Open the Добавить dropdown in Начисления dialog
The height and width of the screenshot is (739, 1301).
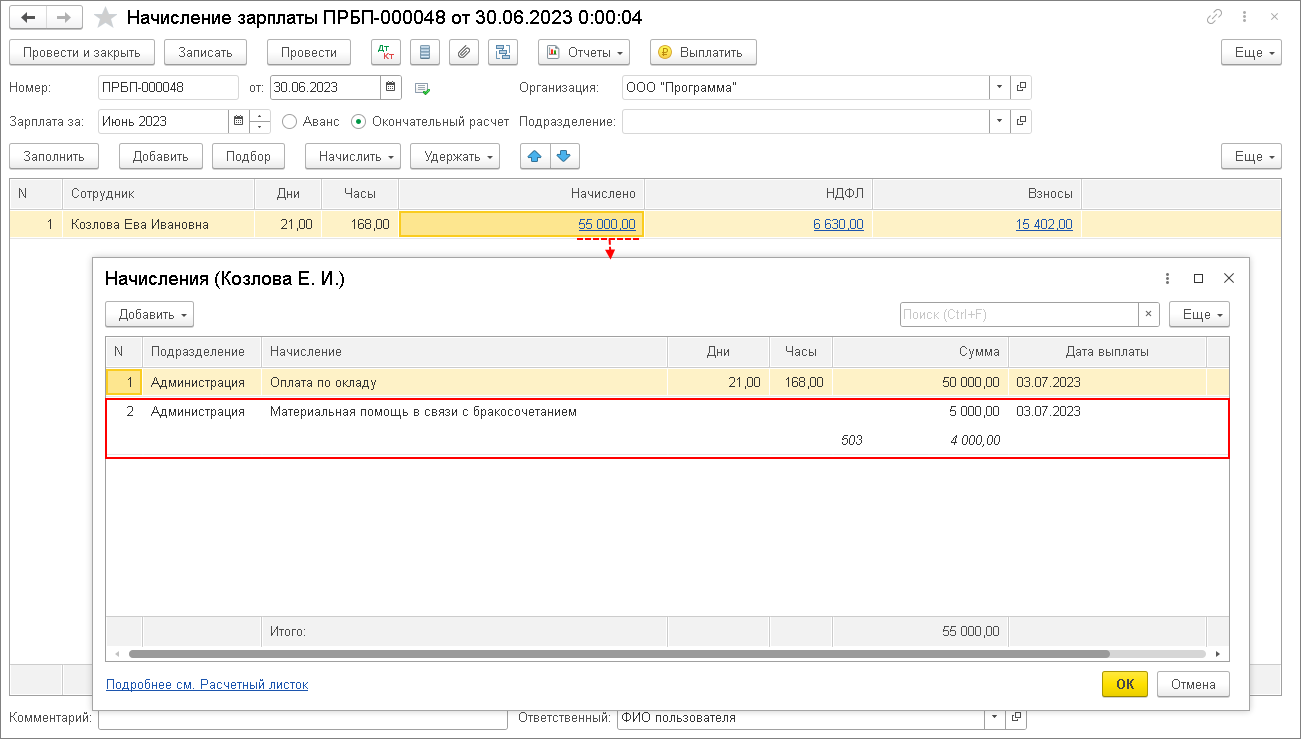pos(149,314)
